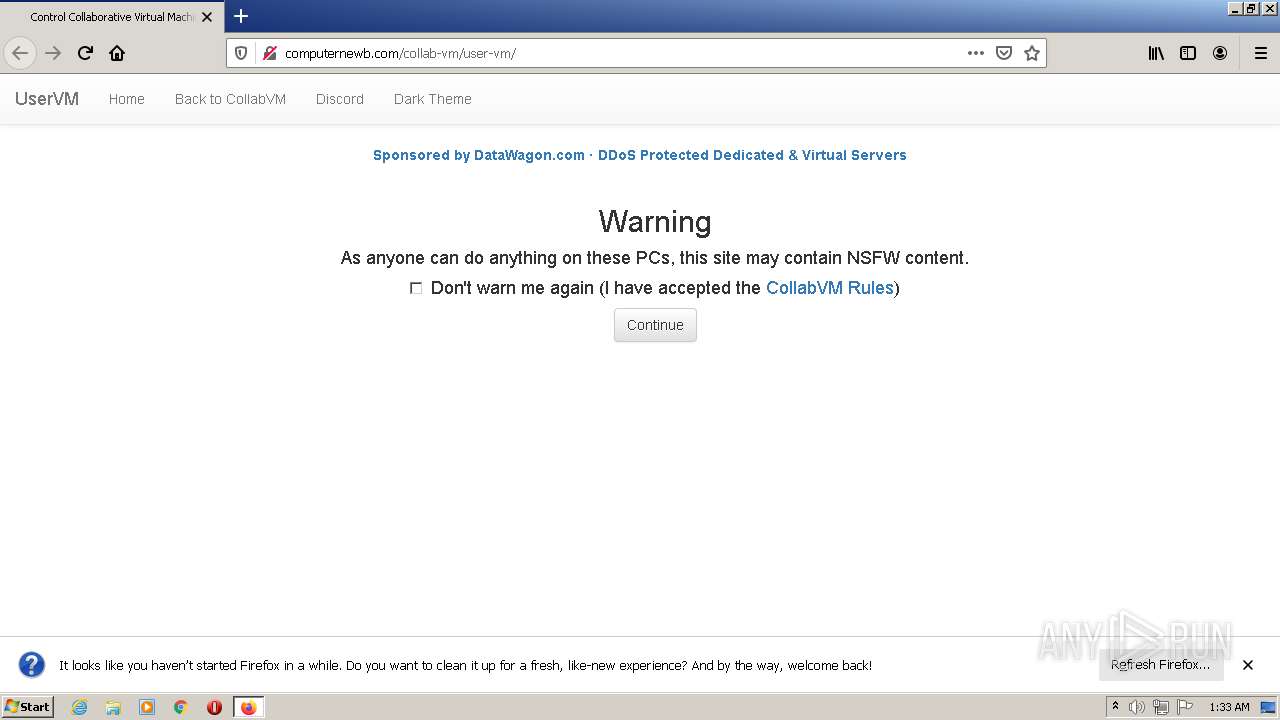Open Windows Explorer folder in taskbar

tap(113, 707)
